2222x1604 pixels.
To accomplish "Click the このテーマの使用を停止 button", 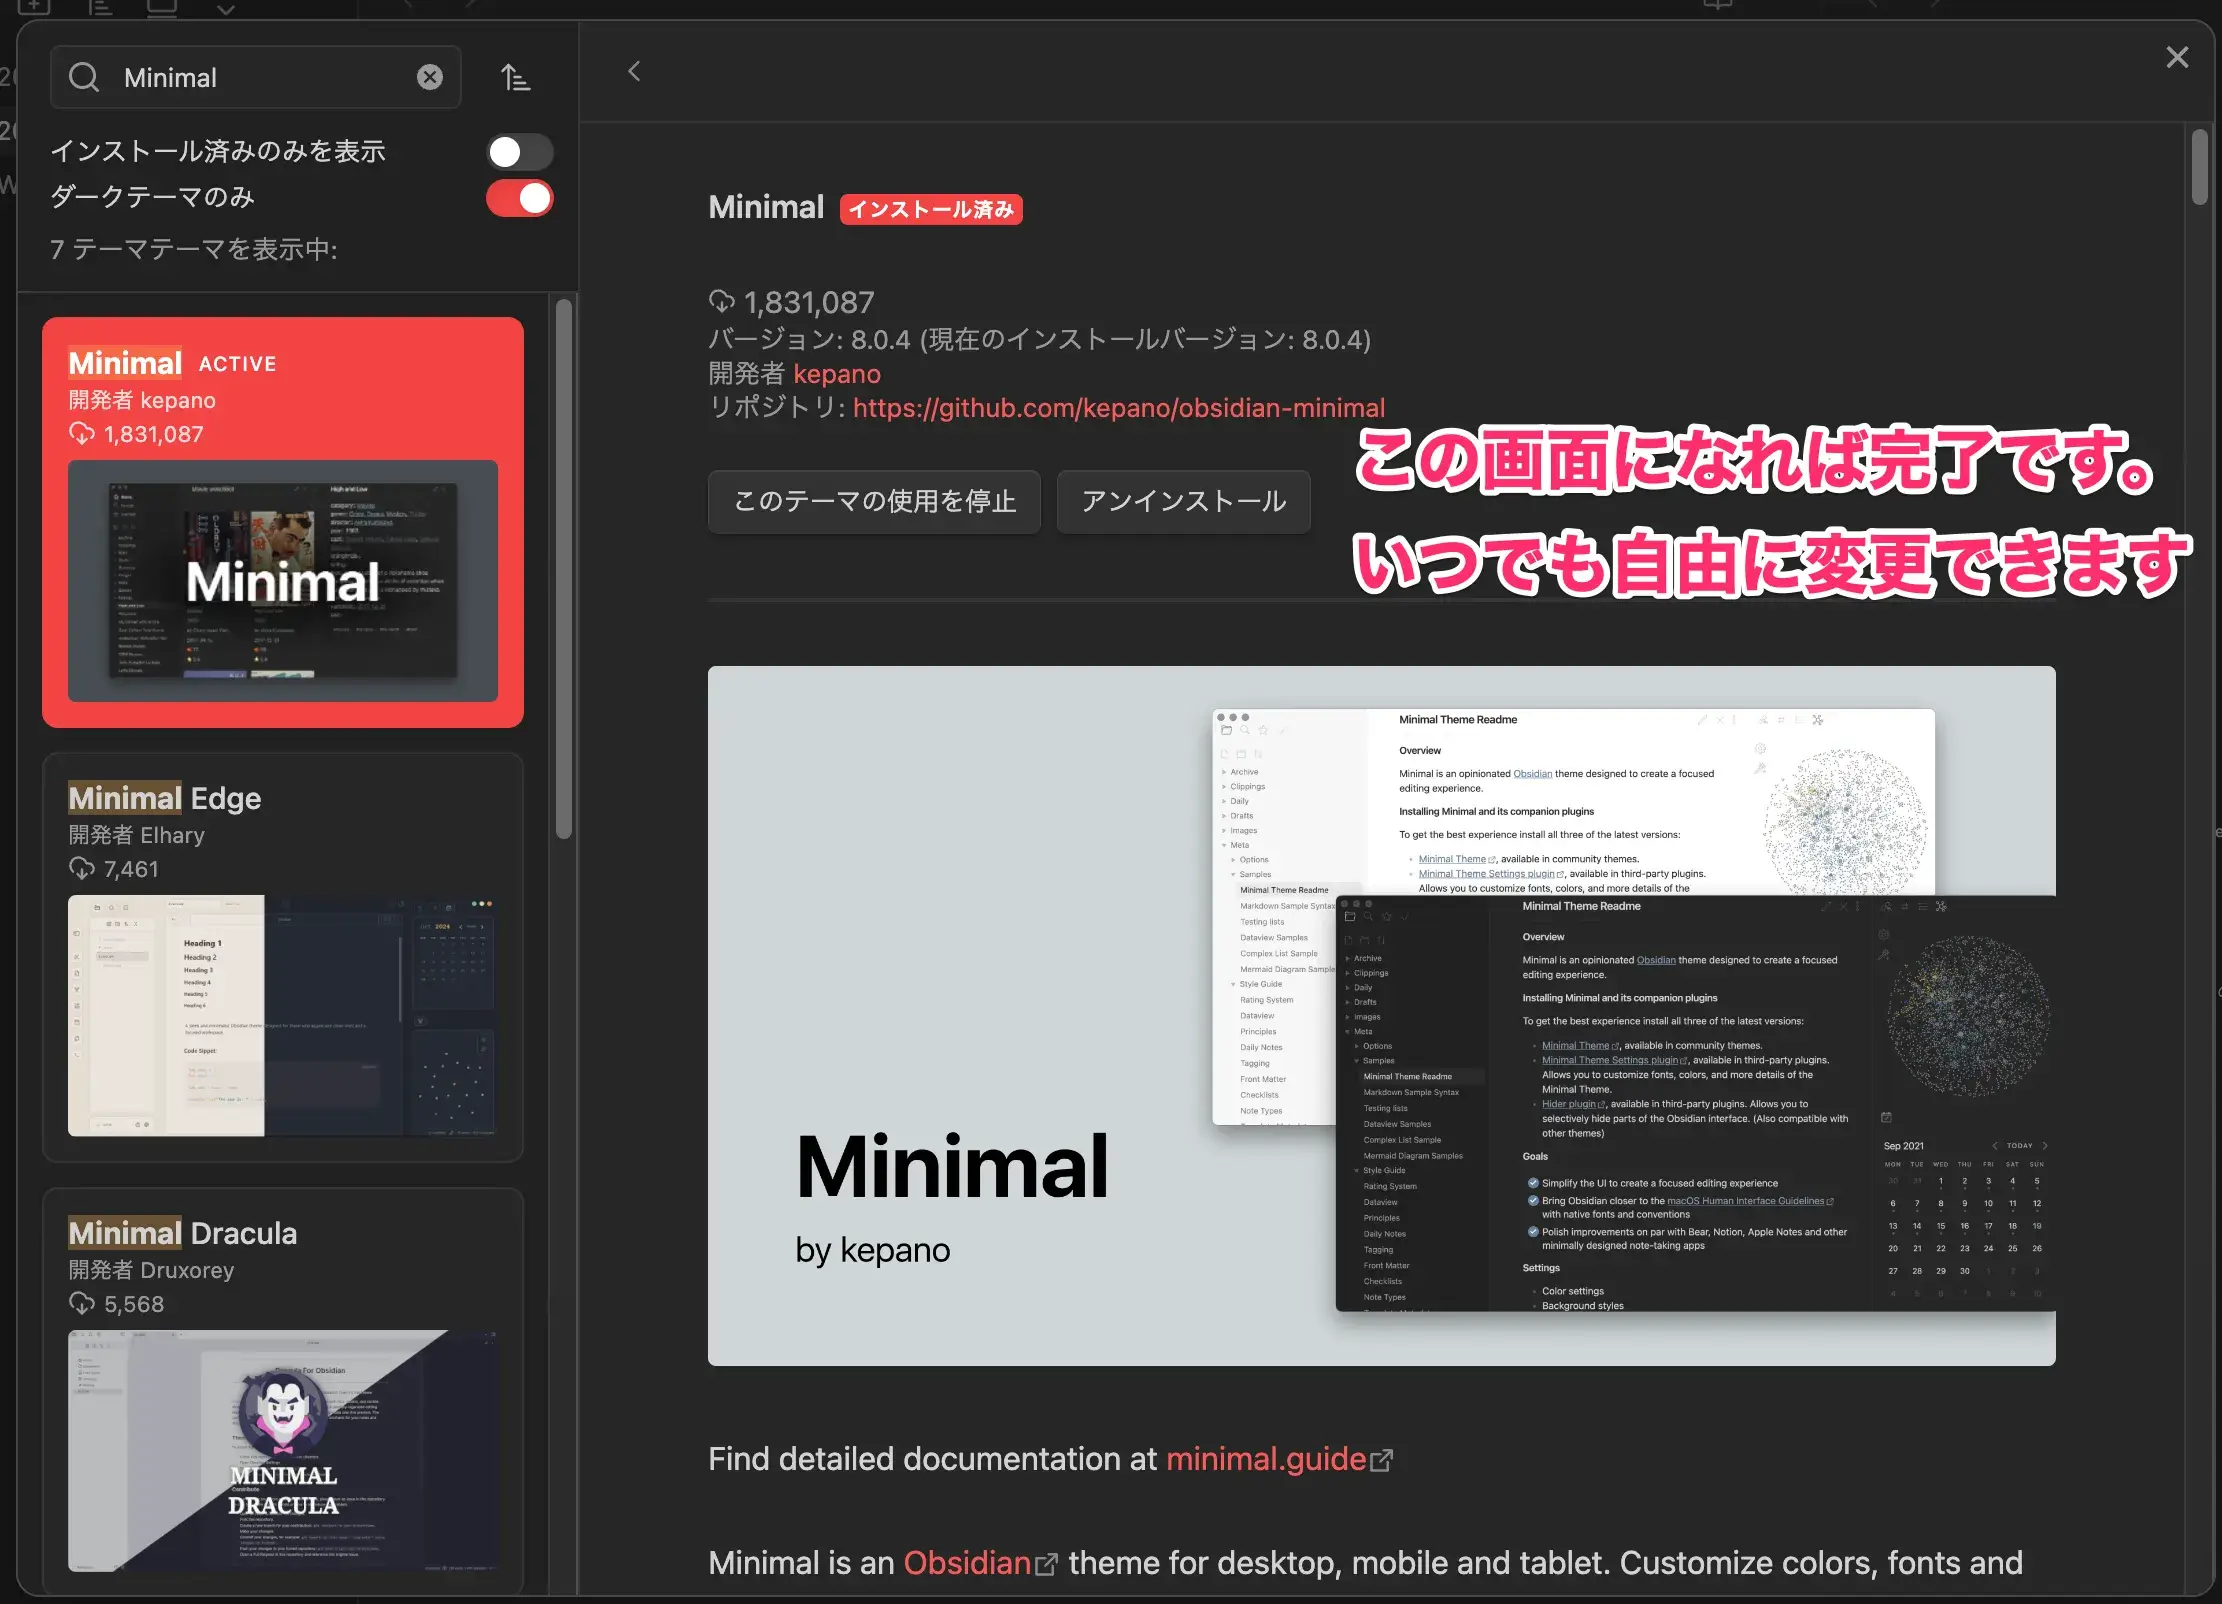I will pyautogui.click(x=874, y=501).
